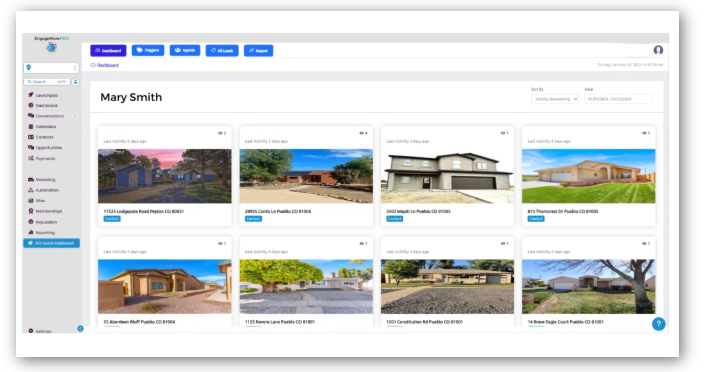This screenshot has width=705, height=372.
Task: Click the address 813 Thorncrest Dr Pueblo CO
Action: [563, 211]
